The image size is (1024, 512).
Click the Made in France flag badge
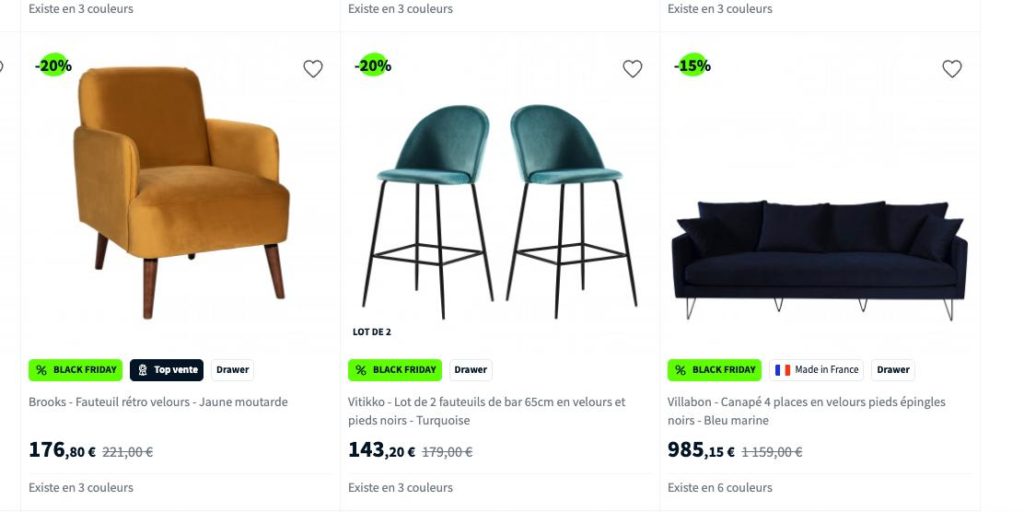[816, 370]
